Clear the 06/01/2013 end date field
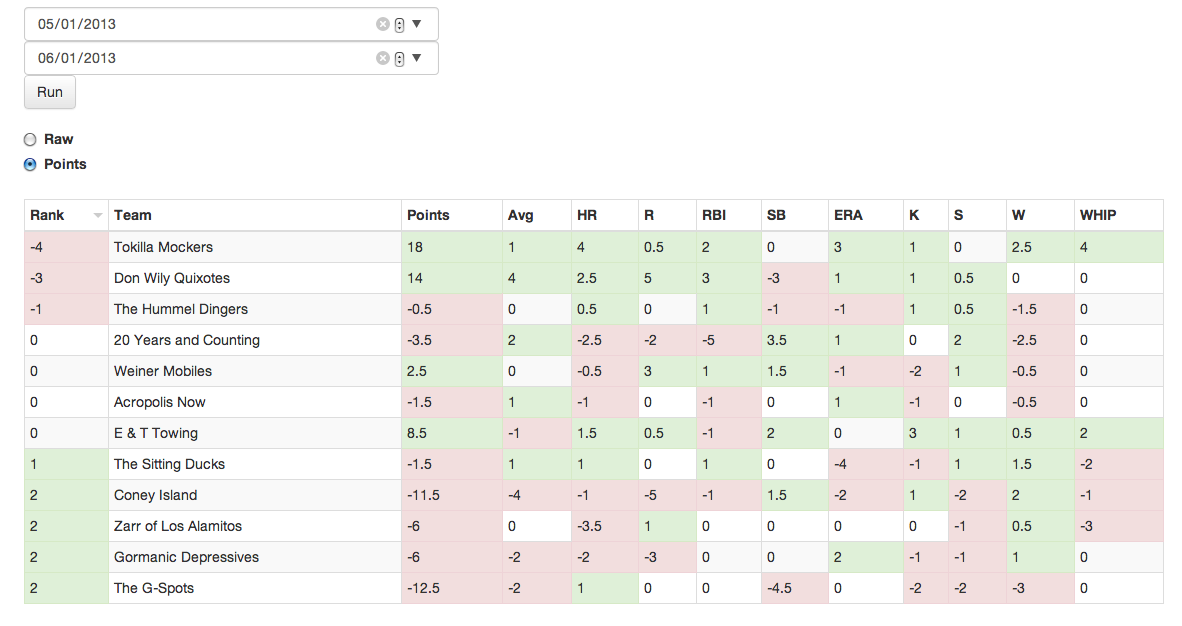1182x626 pixels. pos(382,58)
